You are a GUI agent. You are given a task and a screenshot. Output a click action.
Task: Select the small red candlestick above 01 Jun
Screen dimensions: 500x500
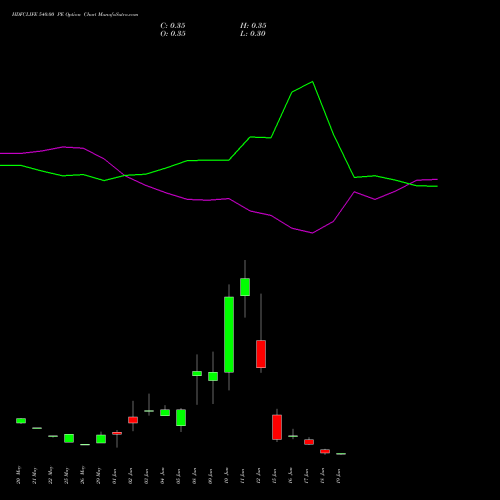click(117, 433)
